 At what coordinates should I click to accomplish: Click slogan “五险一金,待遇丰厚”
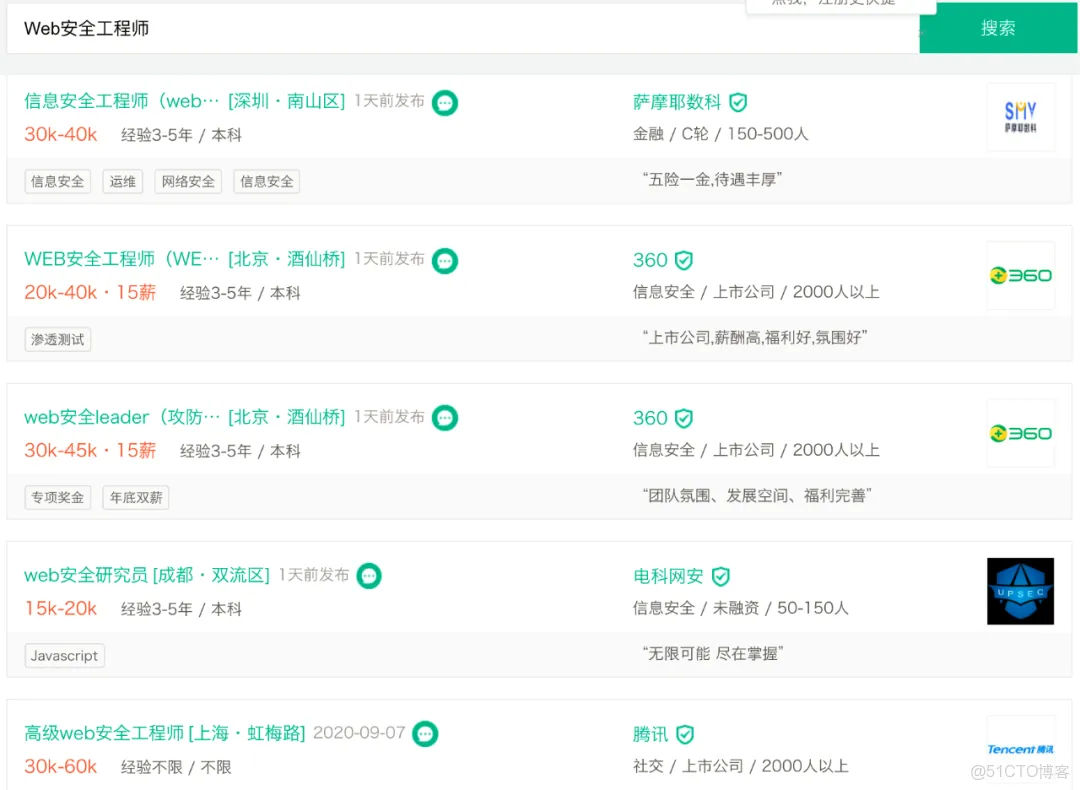point(712,180)
